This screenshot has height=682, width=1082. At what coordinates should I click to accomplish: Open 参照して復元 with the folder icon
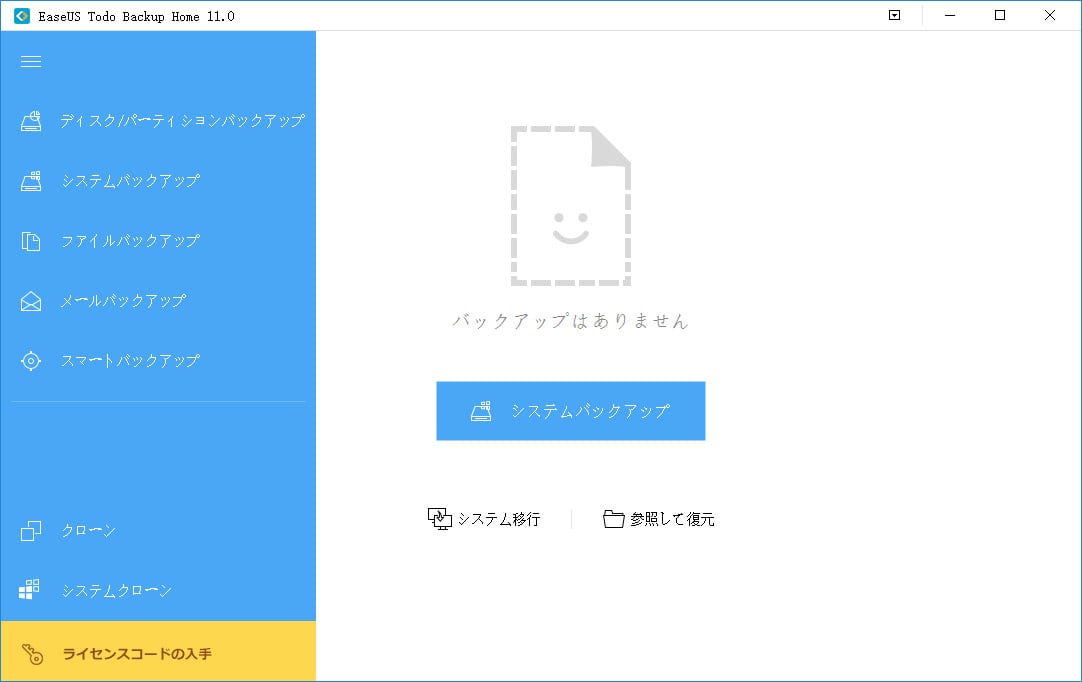point(659,519)
